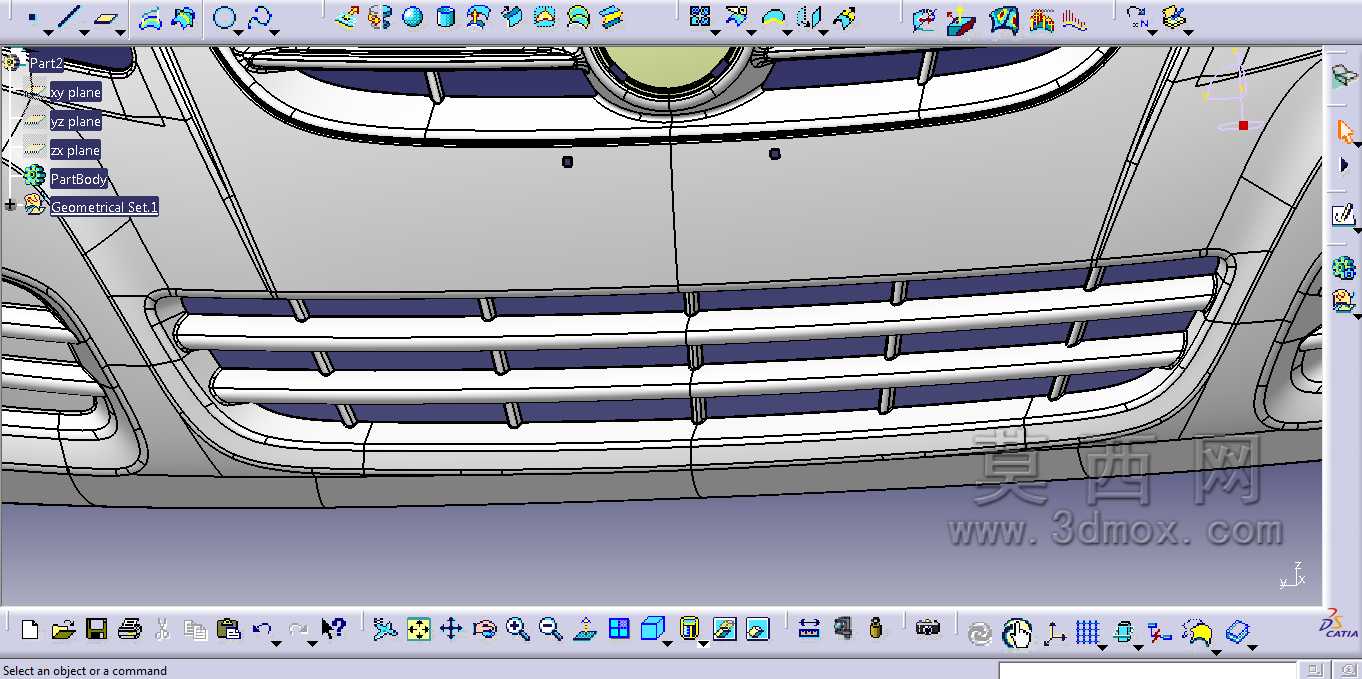The width and height of the screenshot is (1362, 679).
Task: Open the Point tool dropdown arrow
Action: [47, 33]
